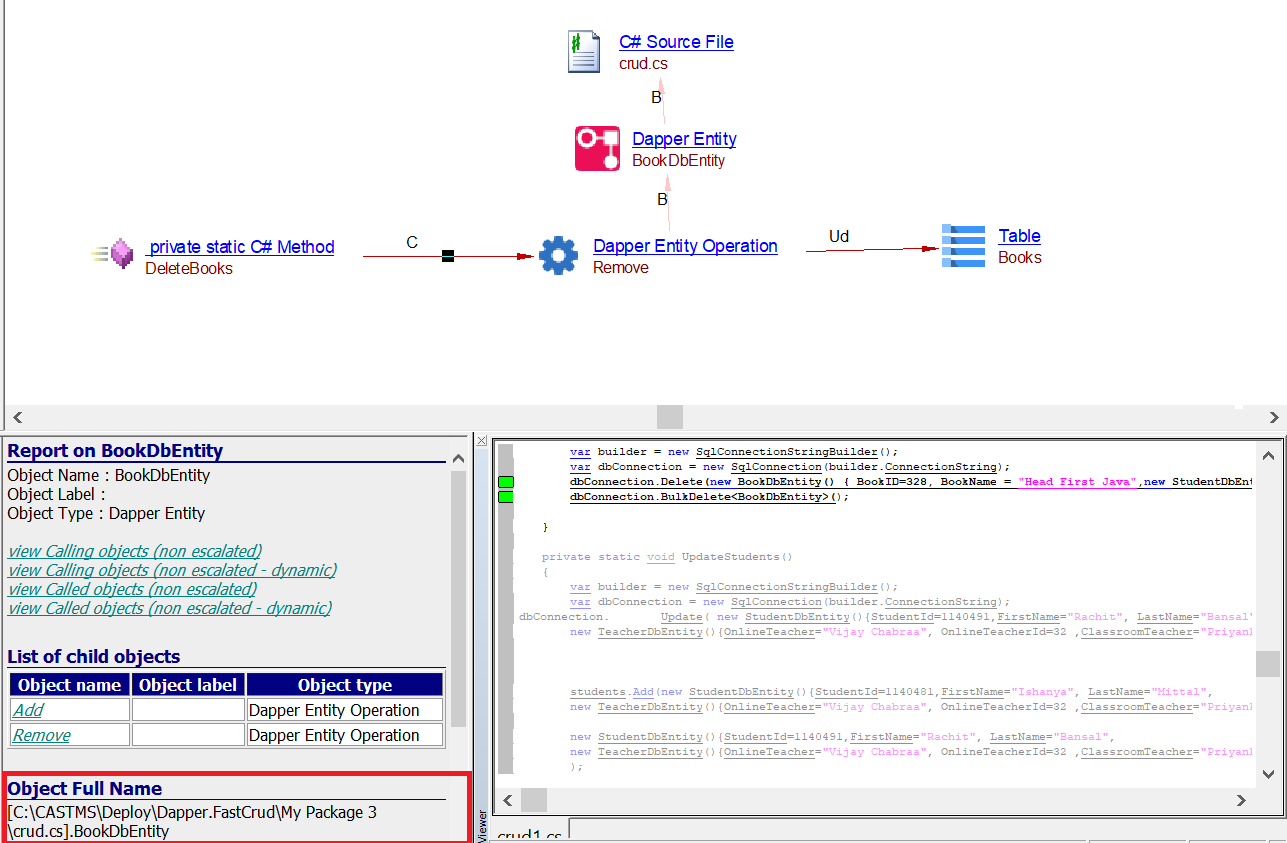Close the code viewer pane
This screenshot has width=1287, height=843.
tap(482, 441)
